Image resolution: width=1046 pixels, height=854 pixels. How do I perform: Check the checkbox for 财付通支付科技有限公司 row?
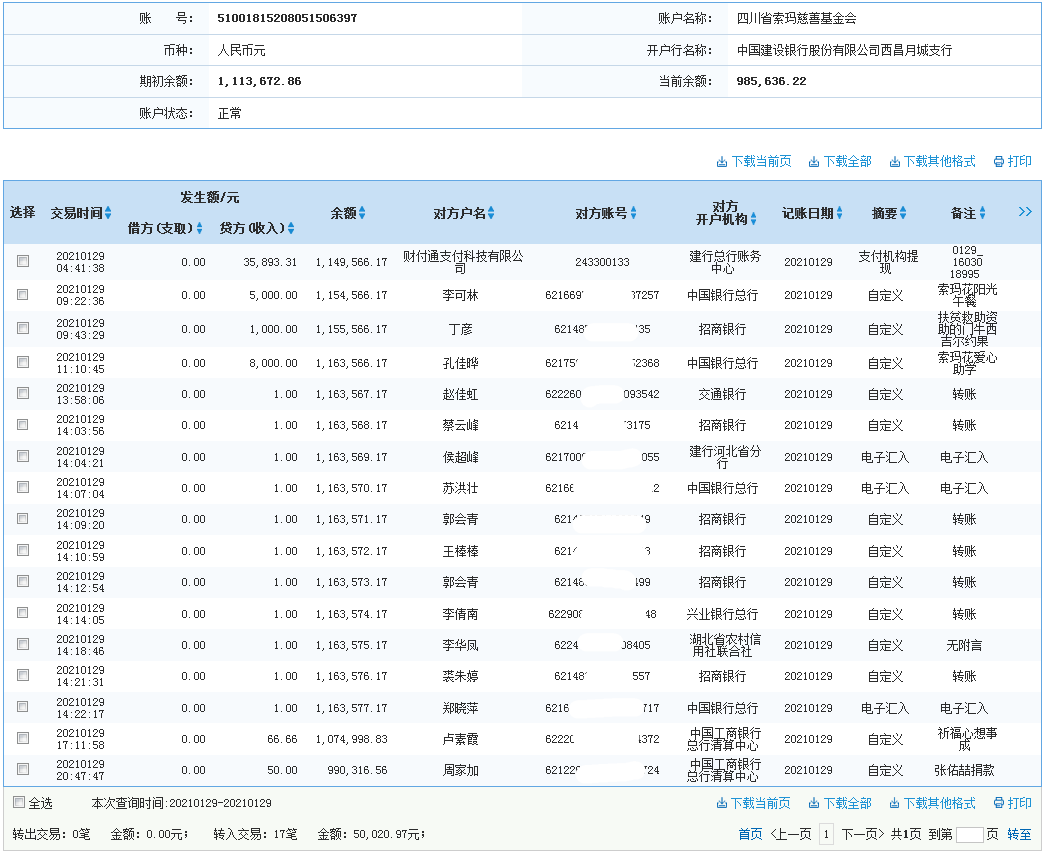pyautogui.click(x=24, y=261)
